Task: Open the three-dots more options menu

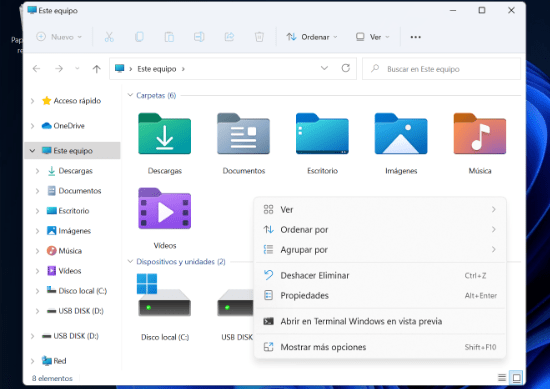Action: [x=415, y=37]
